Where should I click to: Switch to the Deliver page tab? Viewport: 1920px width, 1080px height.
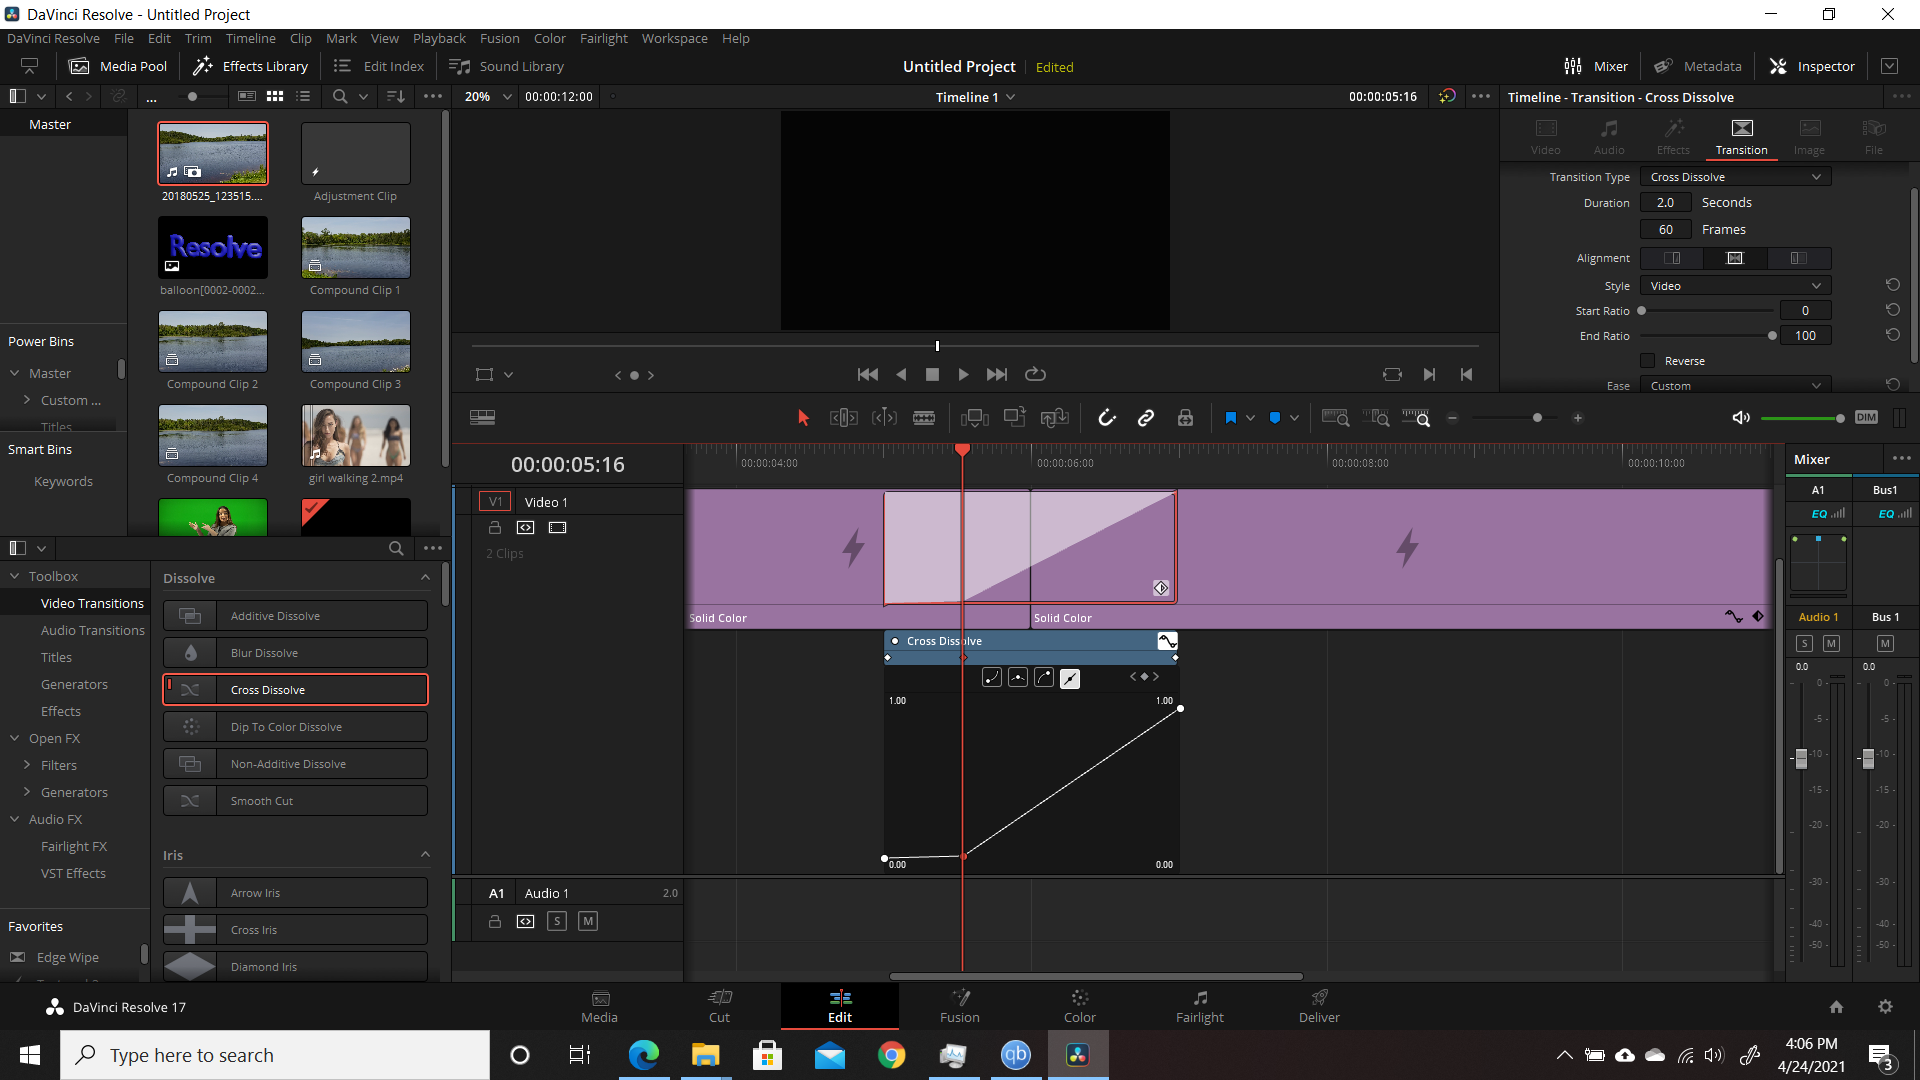(x=1319, y=1006)
